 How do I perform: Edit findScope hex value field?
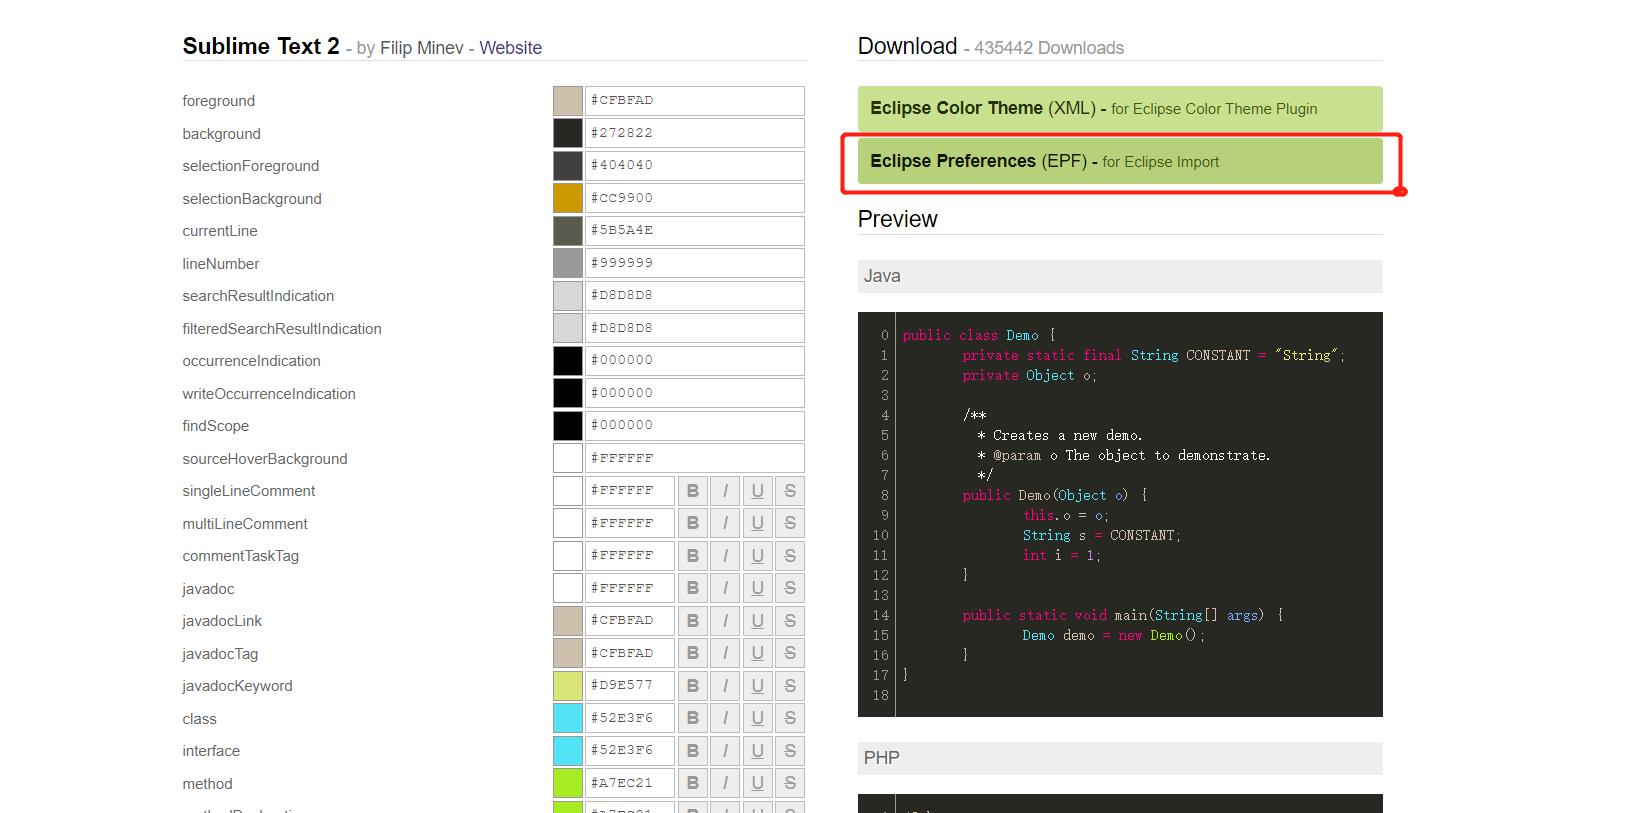[x=694, y=426]
